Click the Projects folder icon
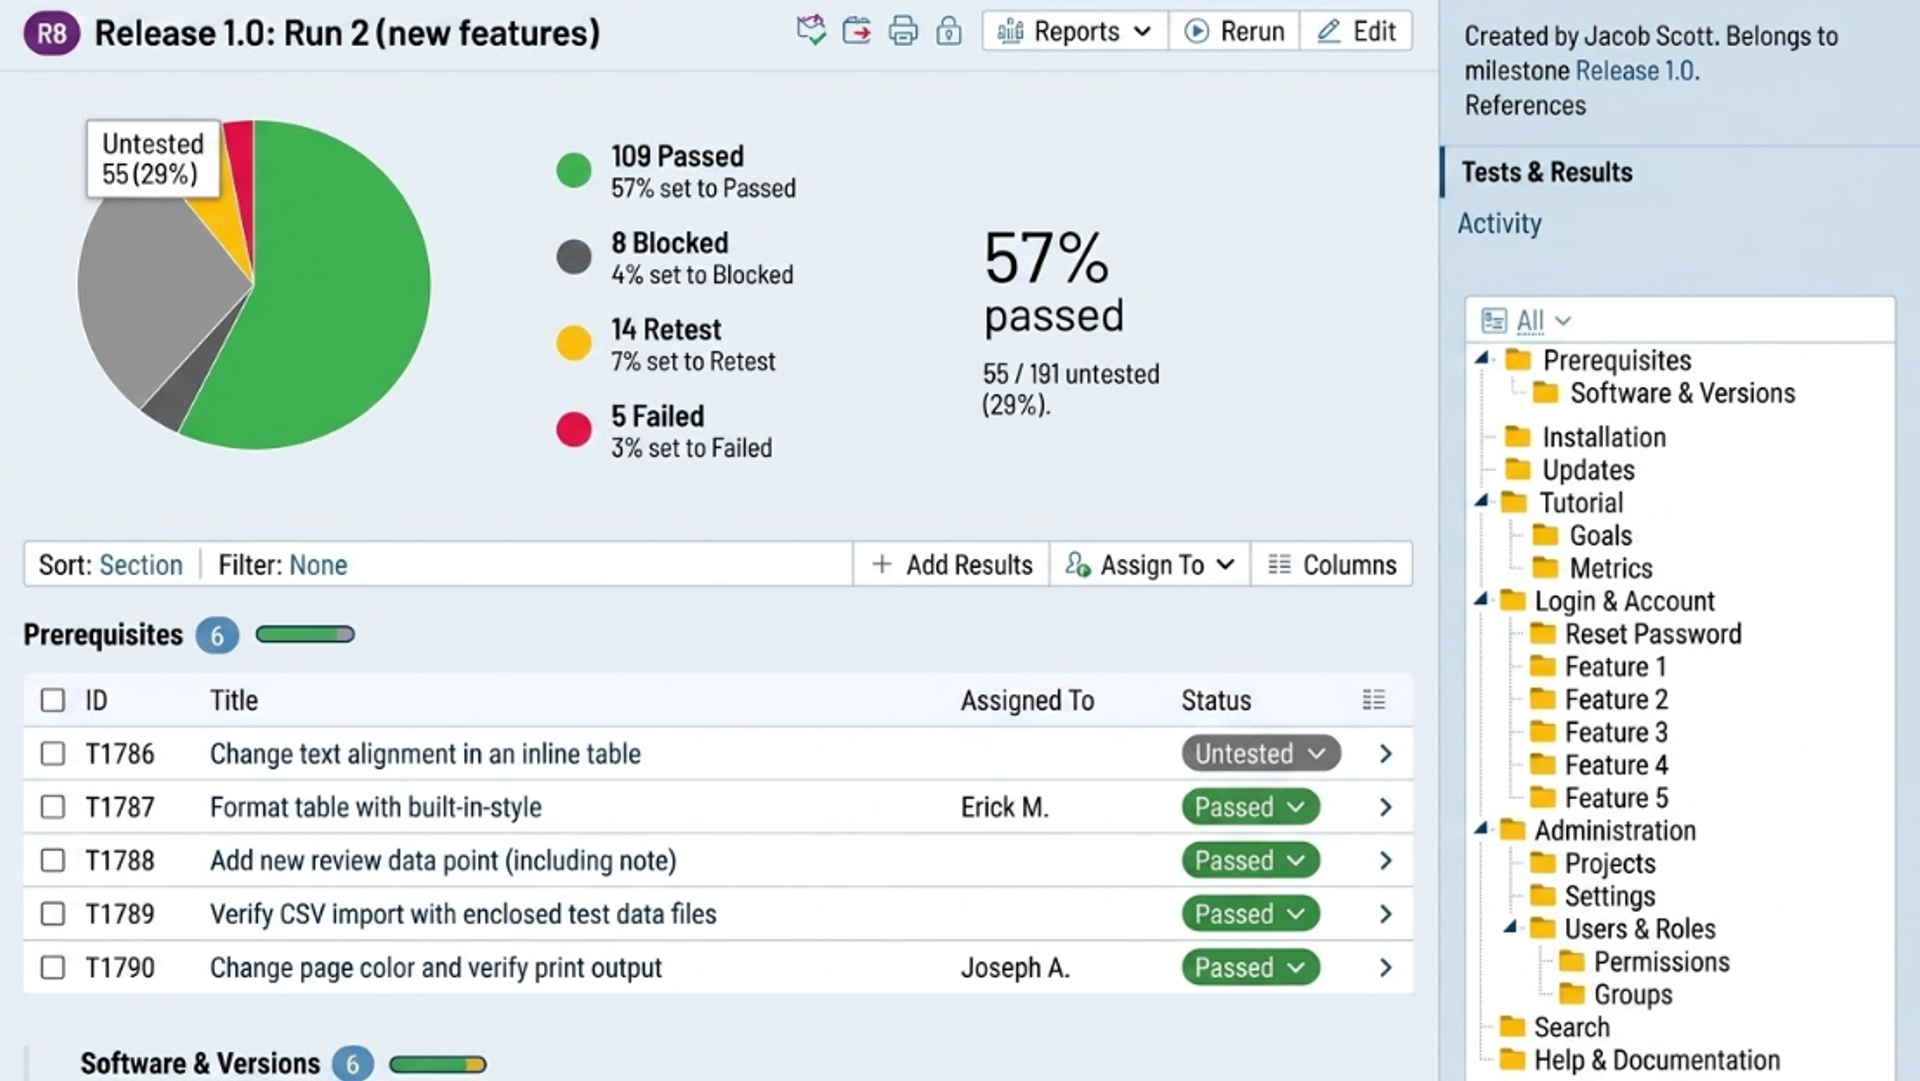Viewport: 1920px width, 1081px height. 1543,862
